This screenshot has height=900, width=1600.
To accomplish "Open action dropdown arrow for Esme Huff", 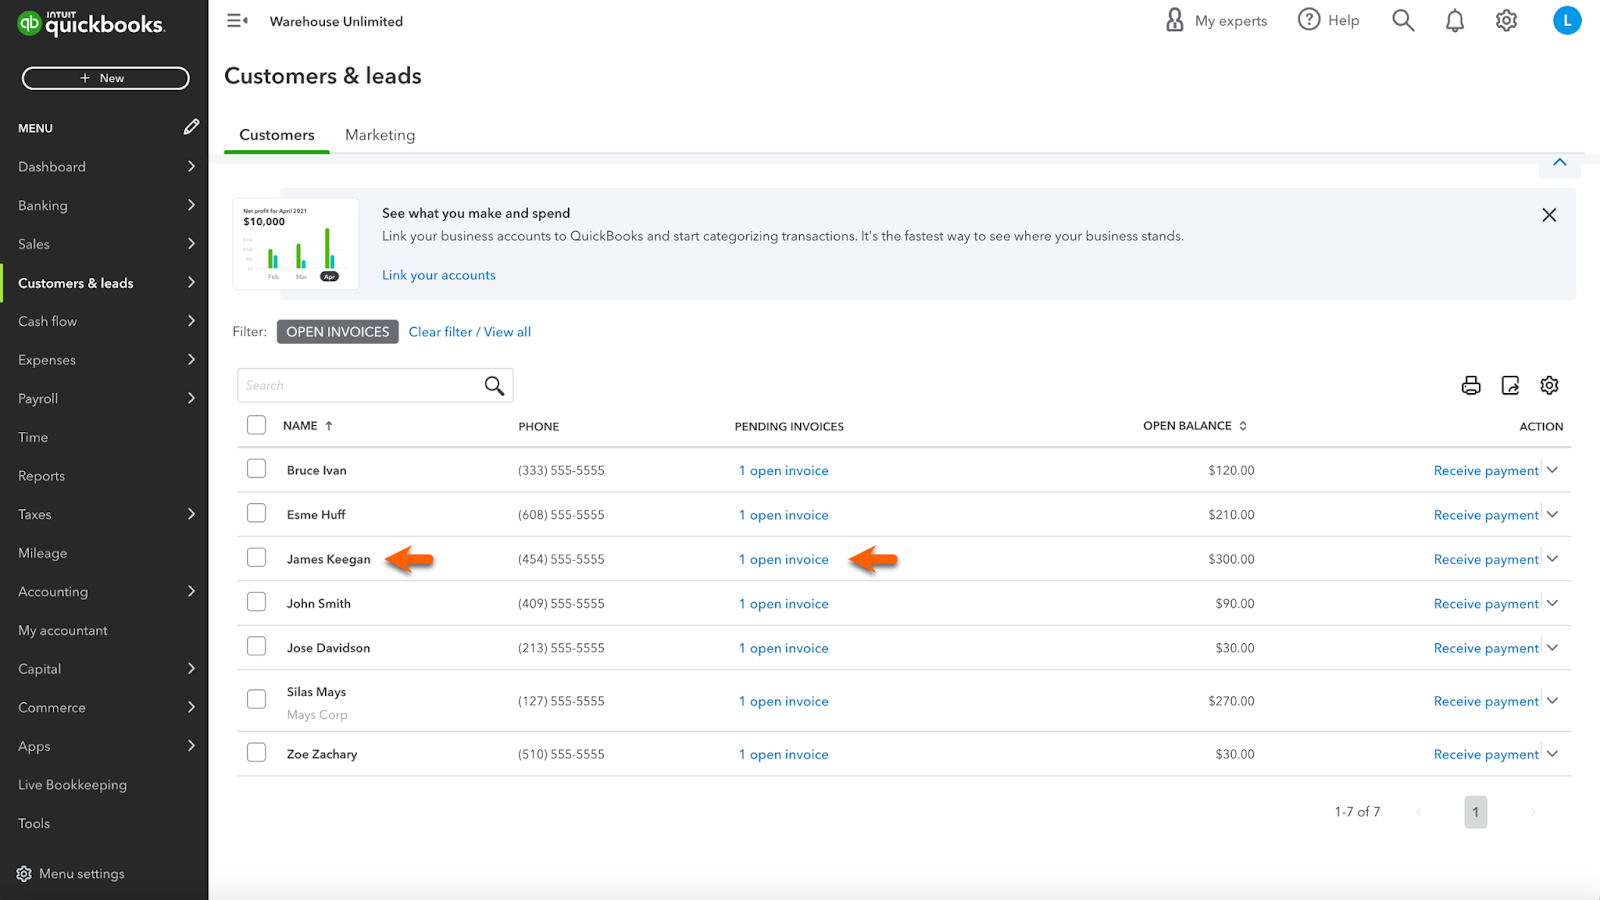I will 1553,514.
